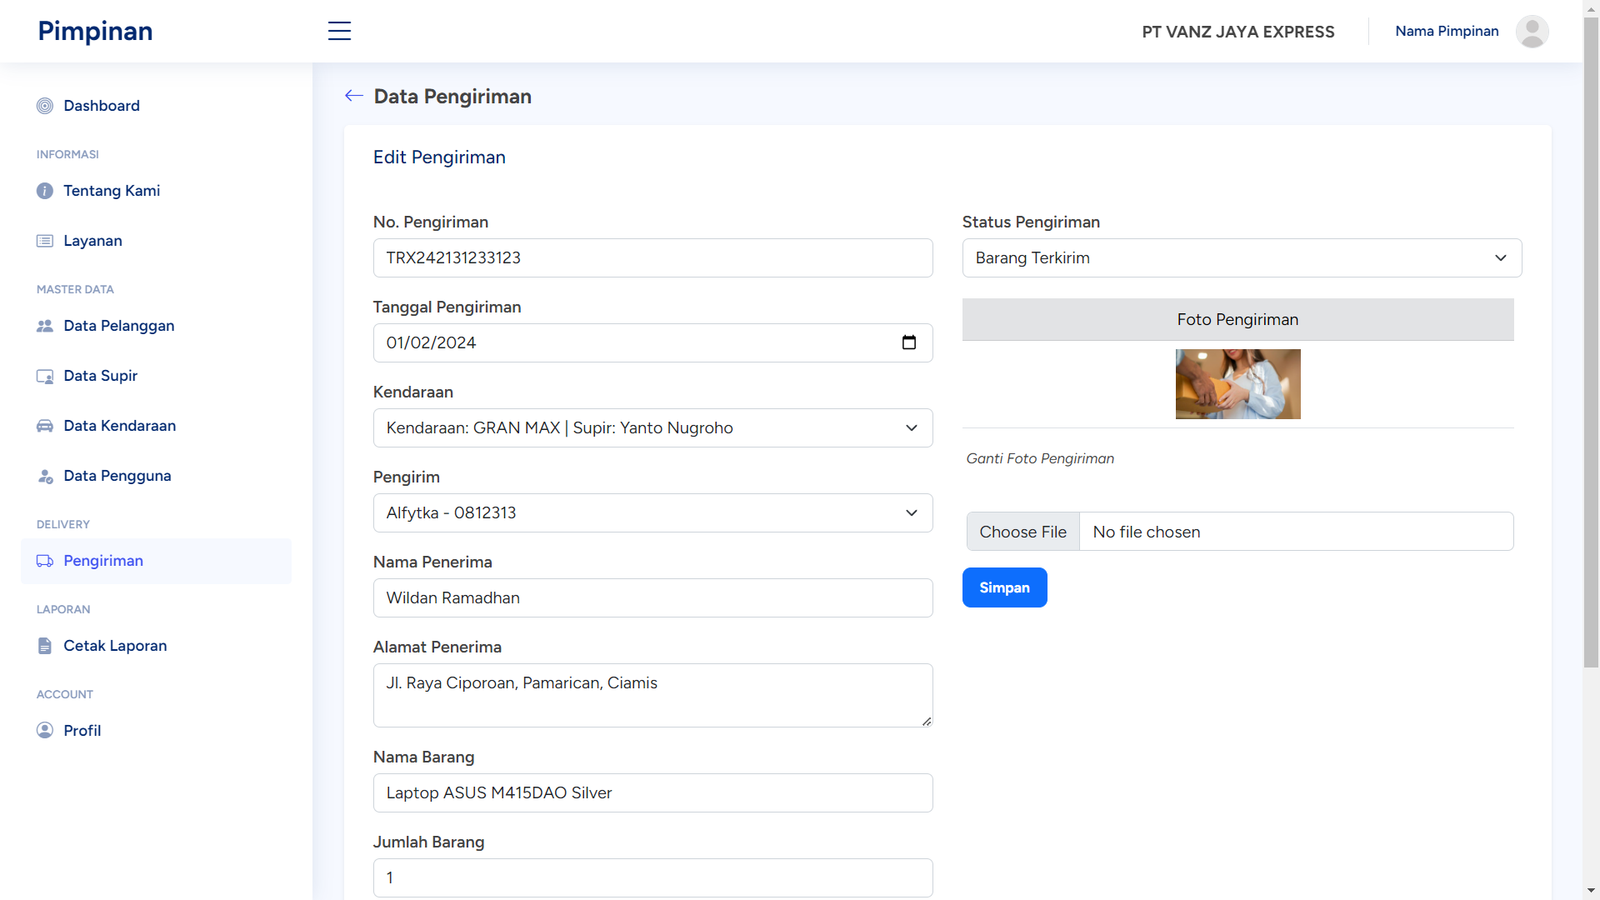This screenshot has width=1600, height=900.
Task: Open the Layanan sidebar item
Action: tap(92, 241)
